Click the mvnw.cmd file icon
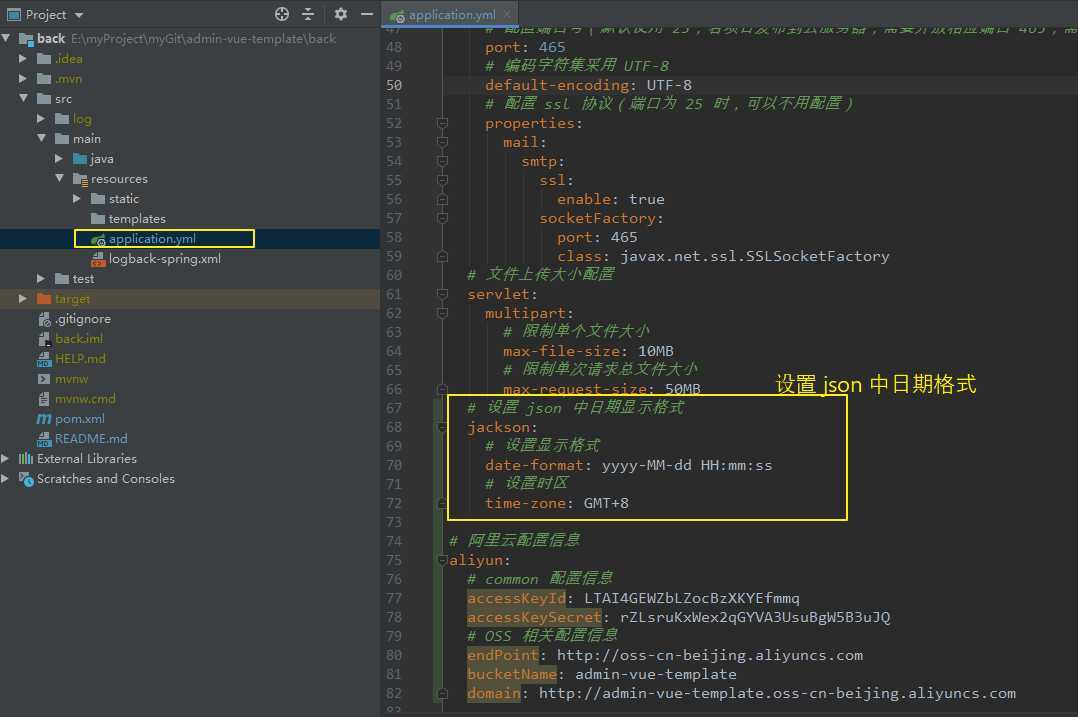Viewport: 1078px width, 717px height. coord(44,399)
